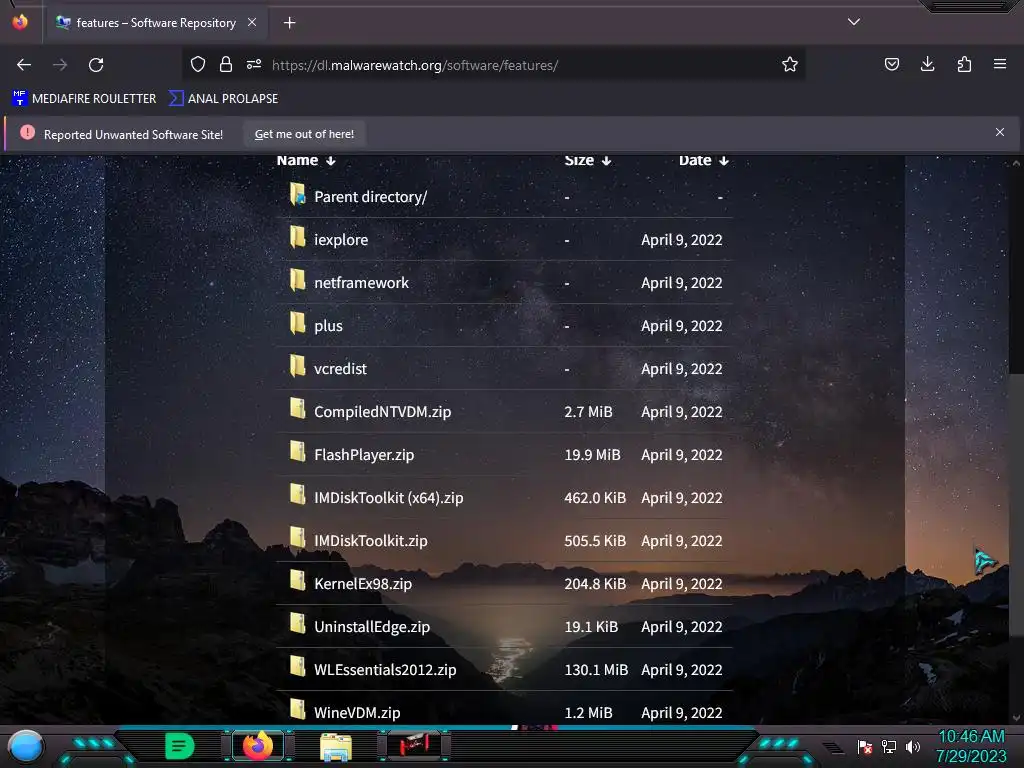The height and width of the screenshot is (768, 1024).
Task: Sort the listing by Name
Action: point(306,160)
